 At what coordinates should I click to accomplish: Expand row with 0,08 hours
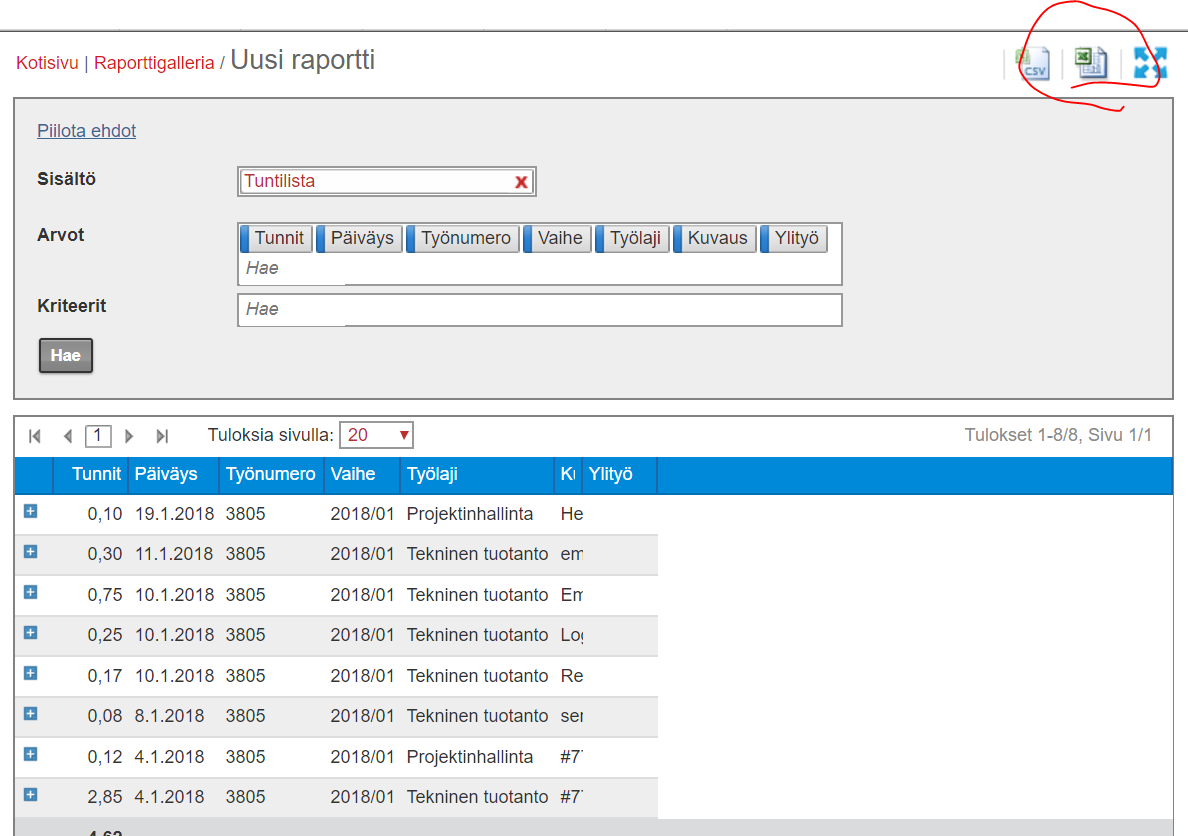click(x=30, y=714)
